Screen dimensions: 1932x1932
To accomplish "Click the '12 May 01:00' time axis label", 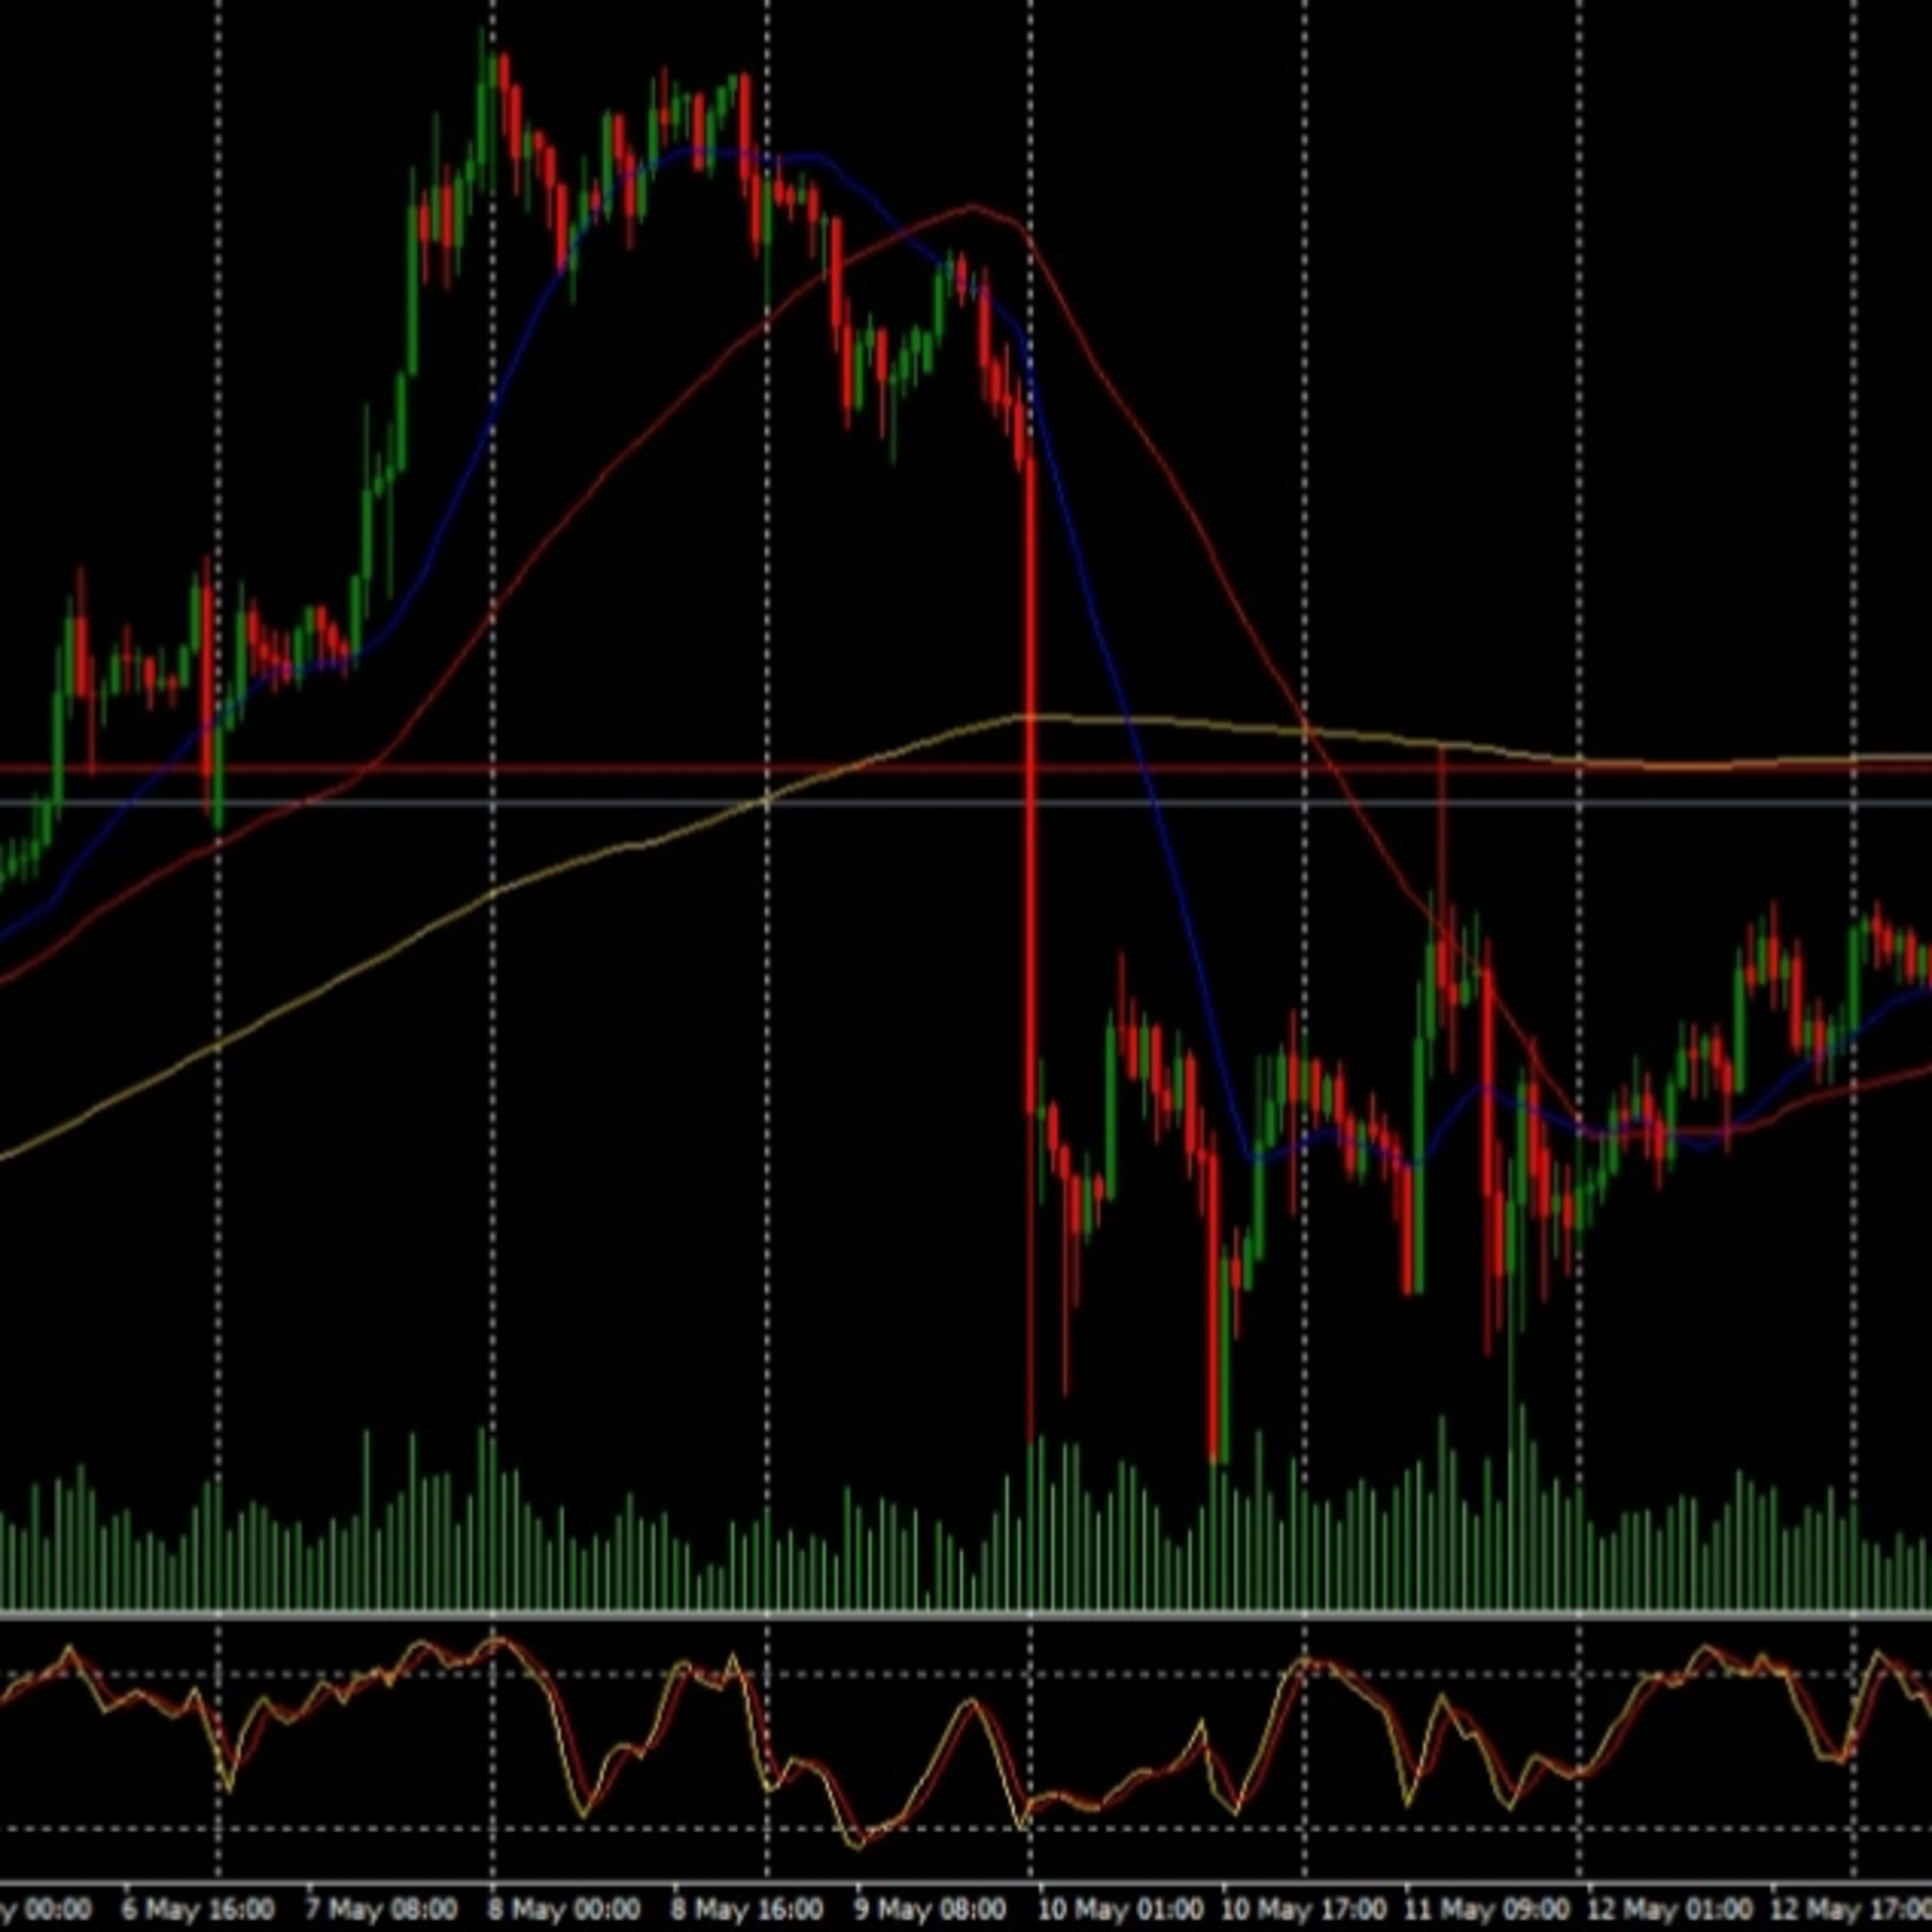I will (x=1672, y=1908).
